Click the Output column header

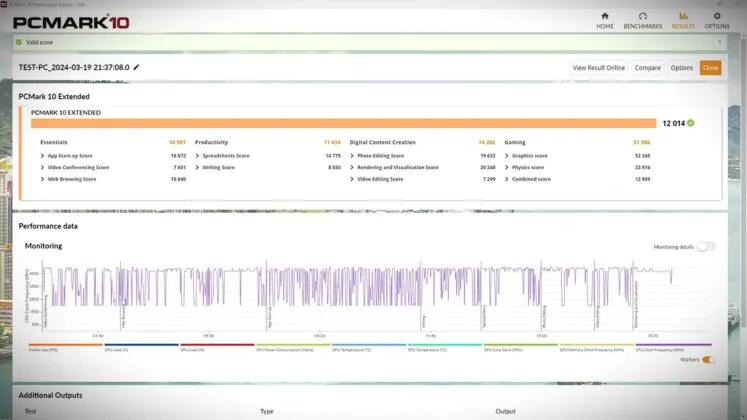point(505,411)
